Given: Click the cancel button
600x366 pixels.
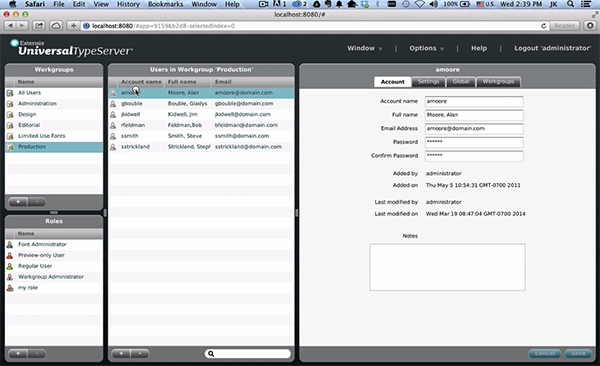Looking at the screenshot, I should pos(545,353).
